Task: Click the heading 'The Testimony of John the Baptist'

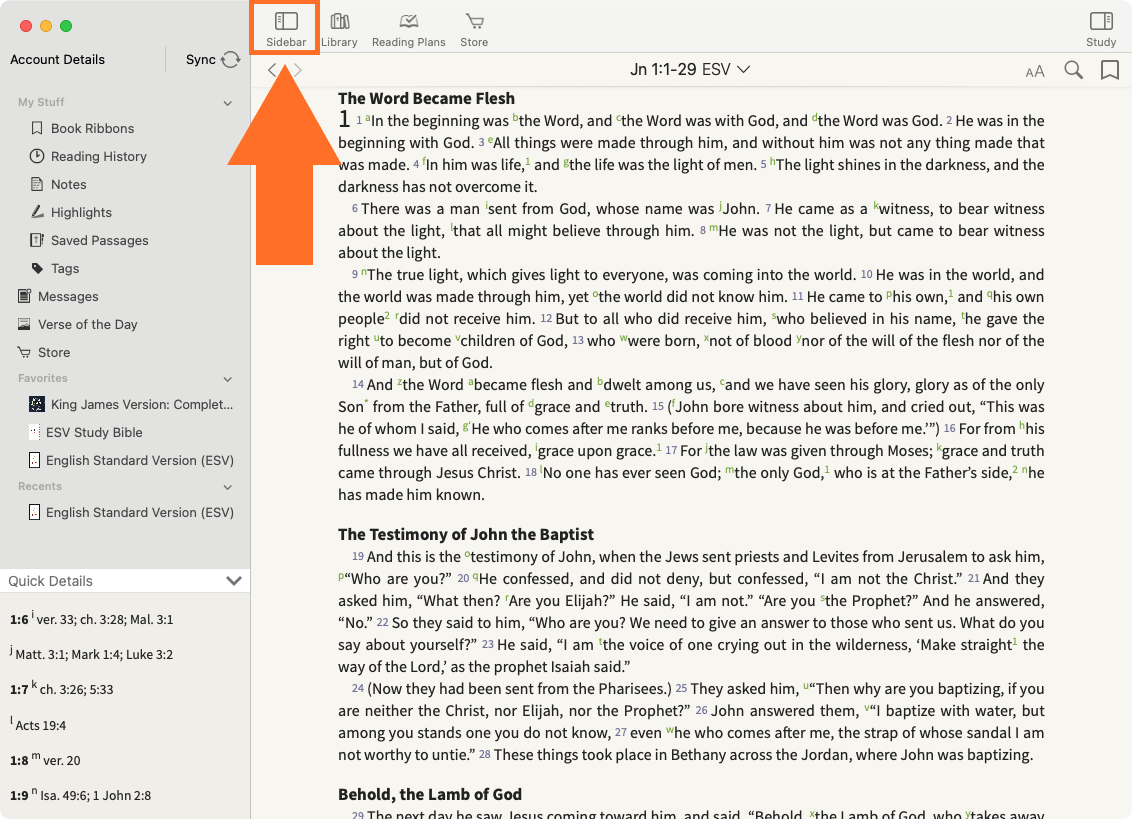Action: [466, 534]
